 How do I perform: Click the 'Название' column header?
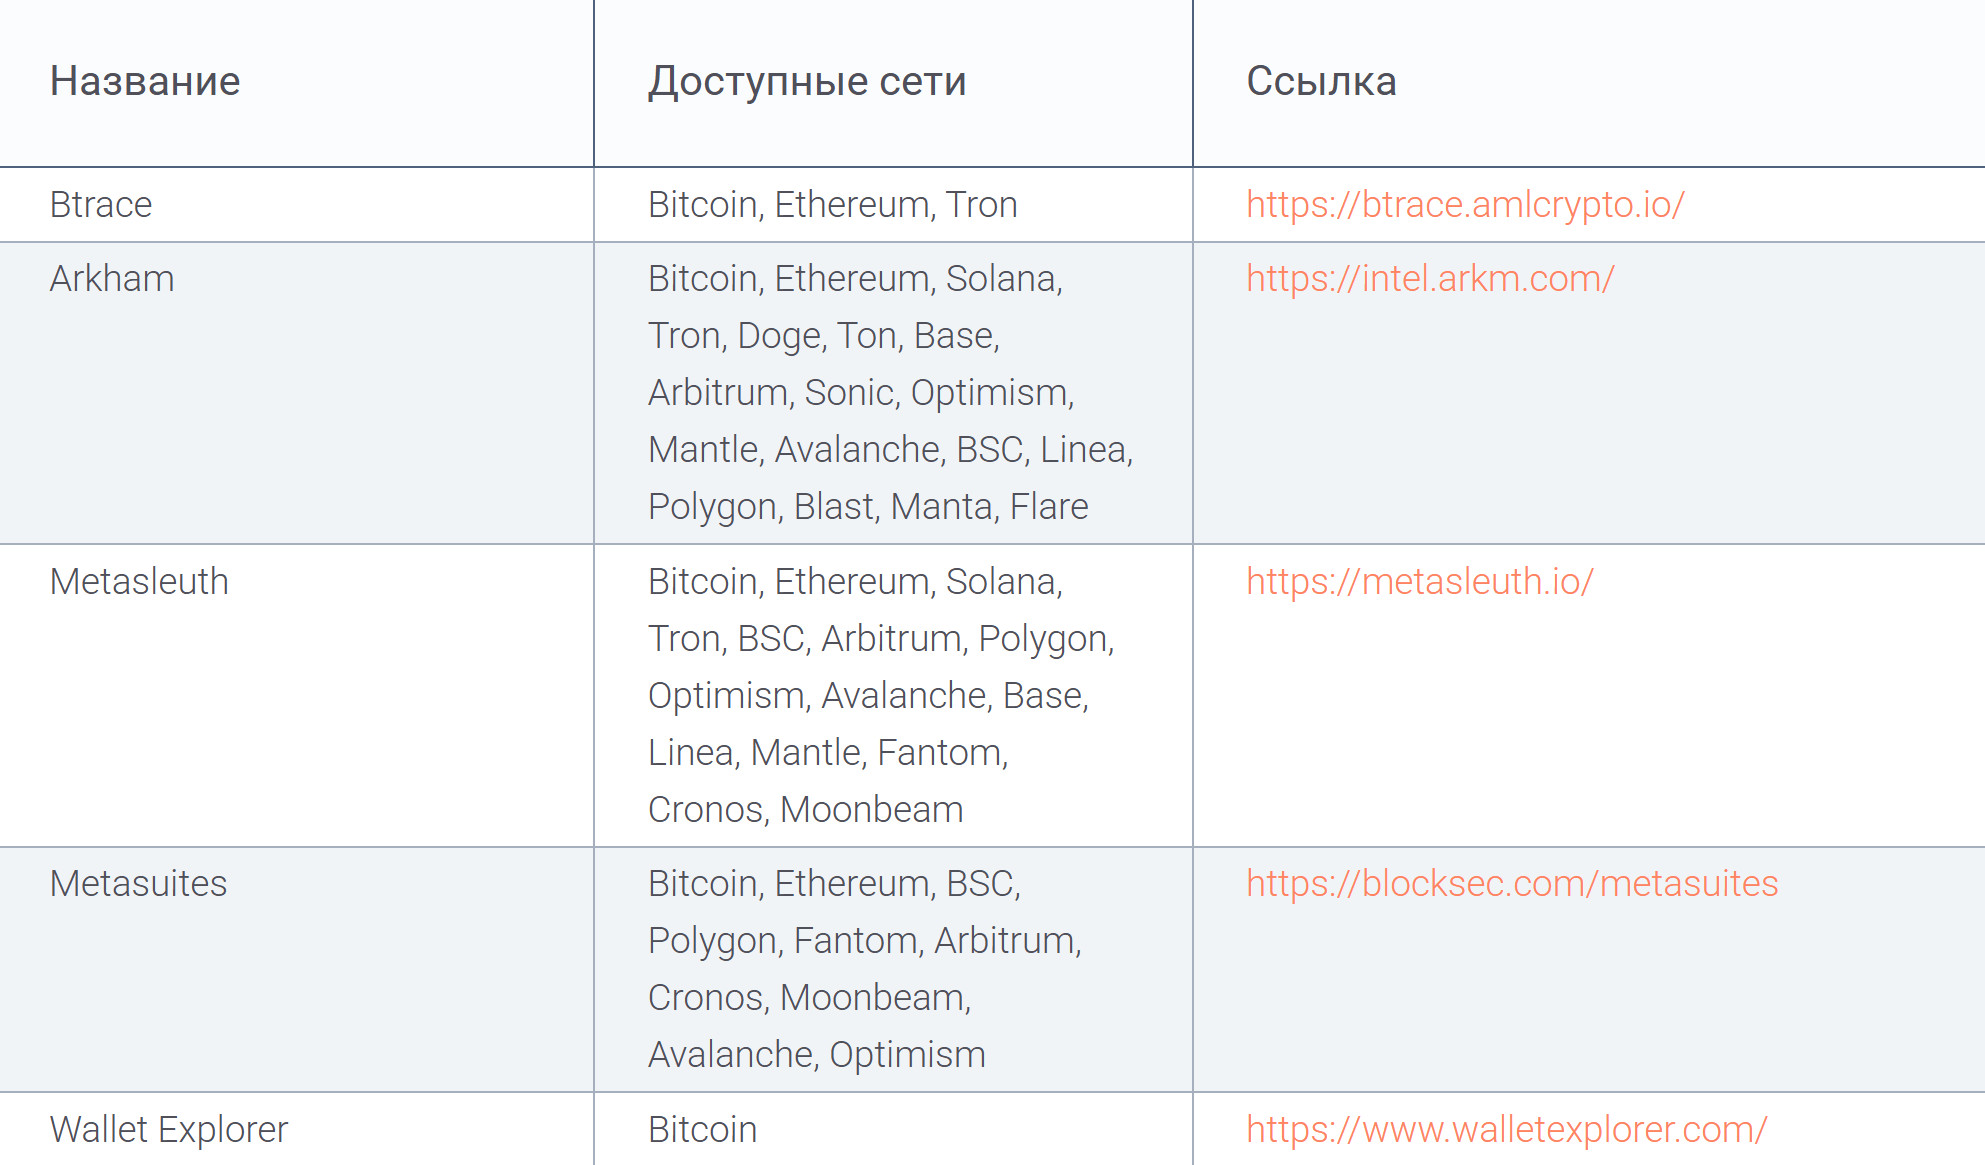145,81
